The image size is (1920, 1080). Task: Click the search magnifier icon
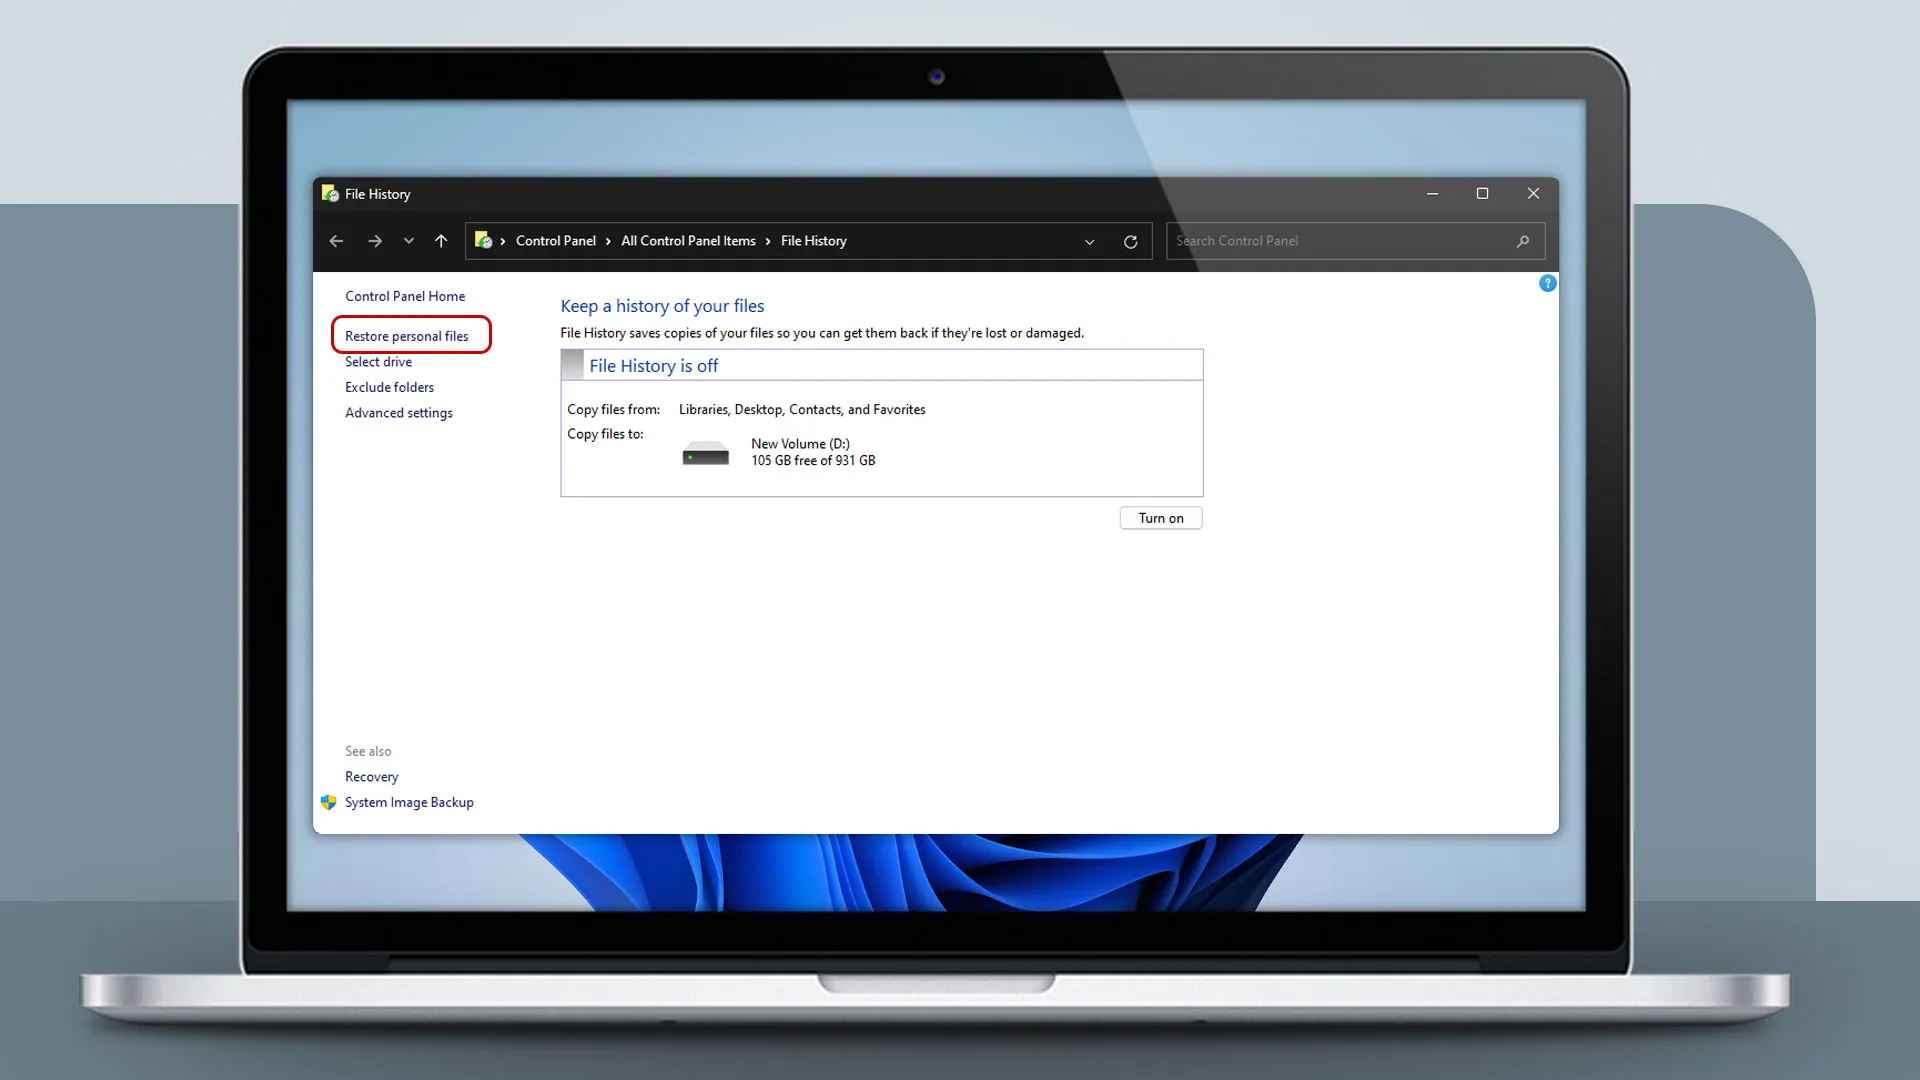(1523, 241)
